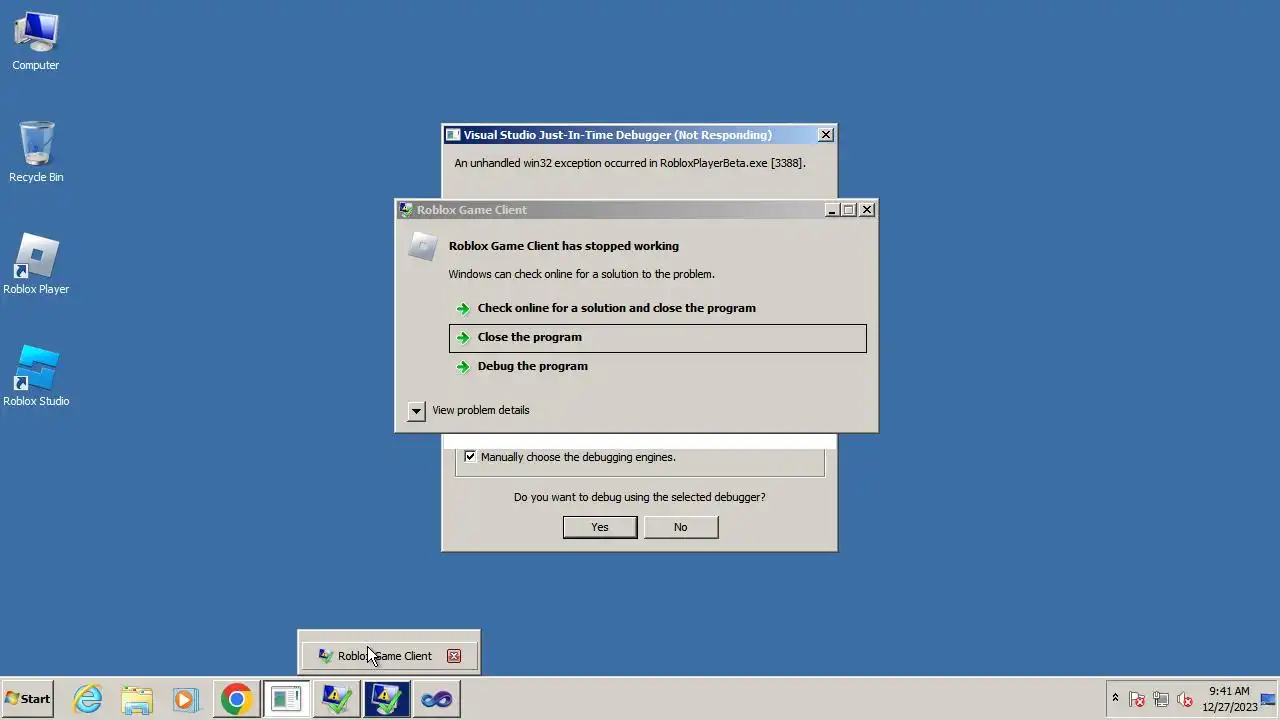The width and height of the screenshot is (1280, 720).
Task: Launch the Roblox Player desktop shortcut
Action: pyautogui.click(x=36, y=265)
